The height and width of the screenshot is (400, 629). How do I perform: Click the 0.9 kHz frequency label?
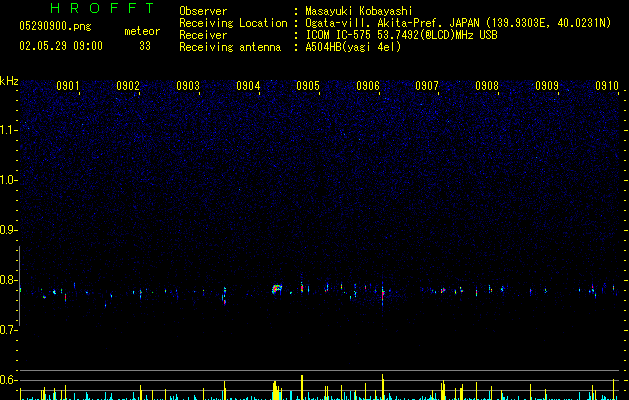click(9, 230)
